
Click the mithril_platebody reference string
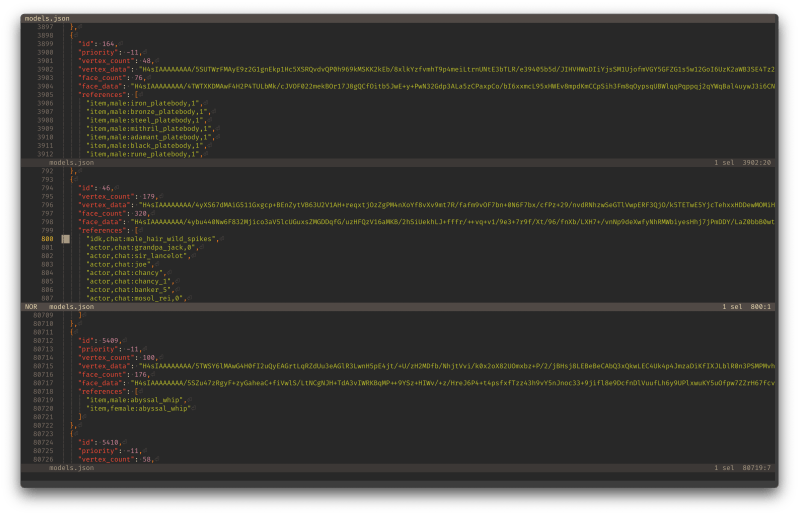pos(151,129)
